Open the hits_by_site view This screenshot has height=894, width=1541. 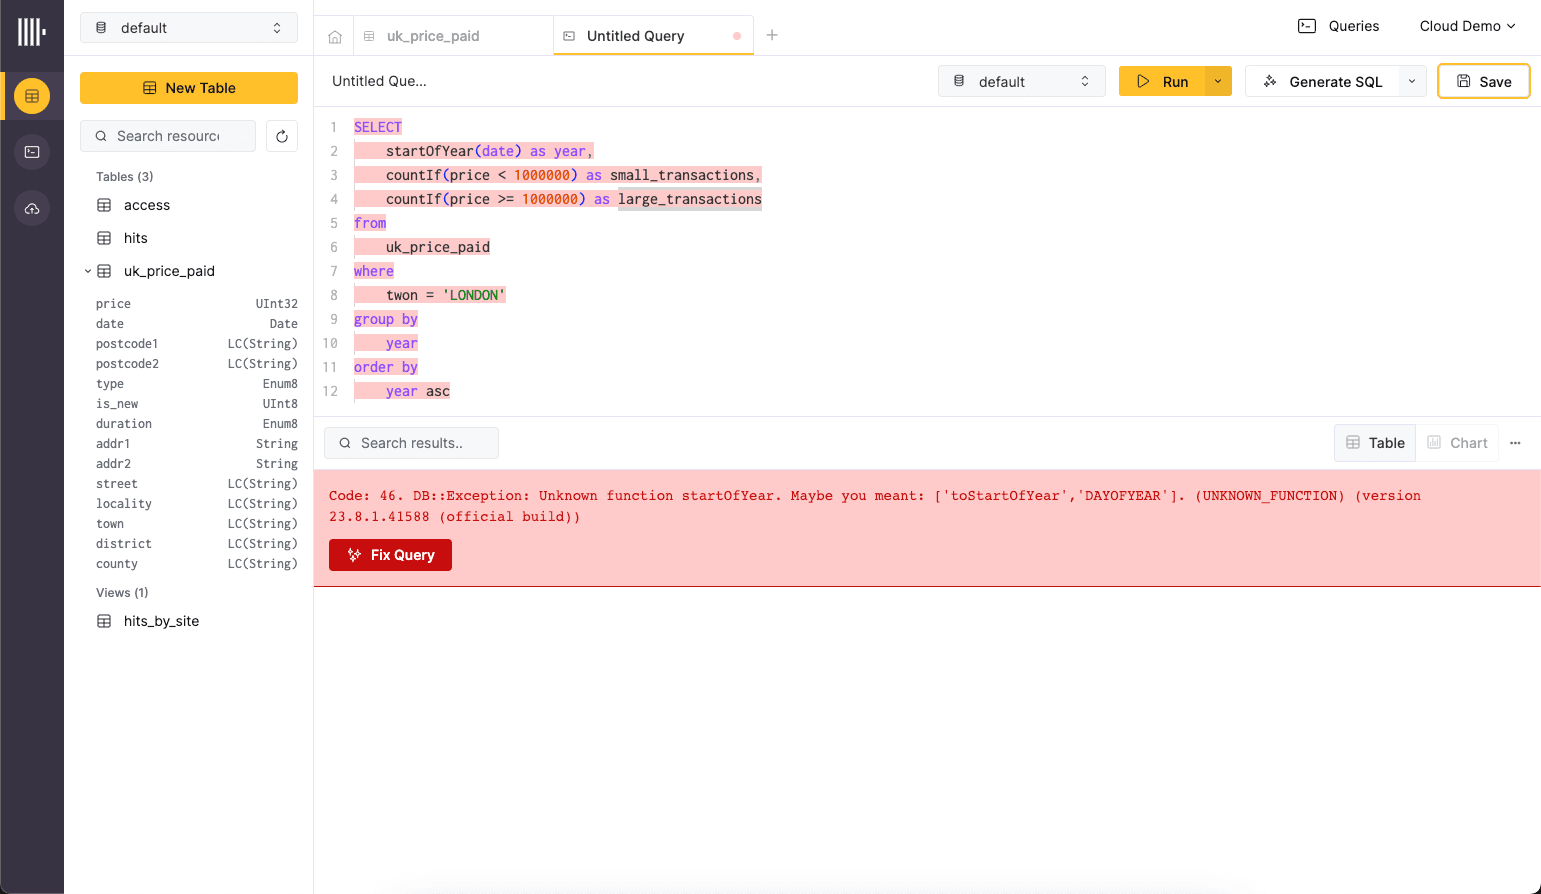tap(161, 621)
